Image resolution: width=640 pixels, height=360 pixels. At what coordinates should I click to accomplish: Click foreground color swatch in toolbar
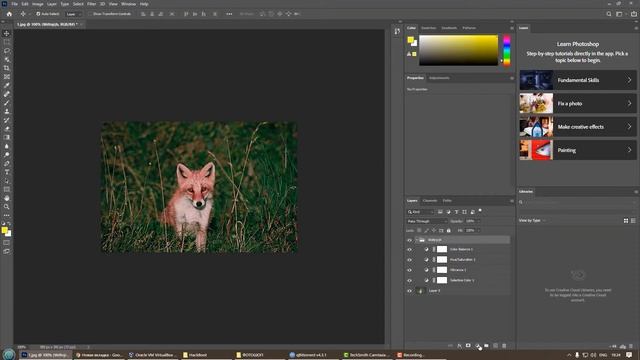point(4,230)
